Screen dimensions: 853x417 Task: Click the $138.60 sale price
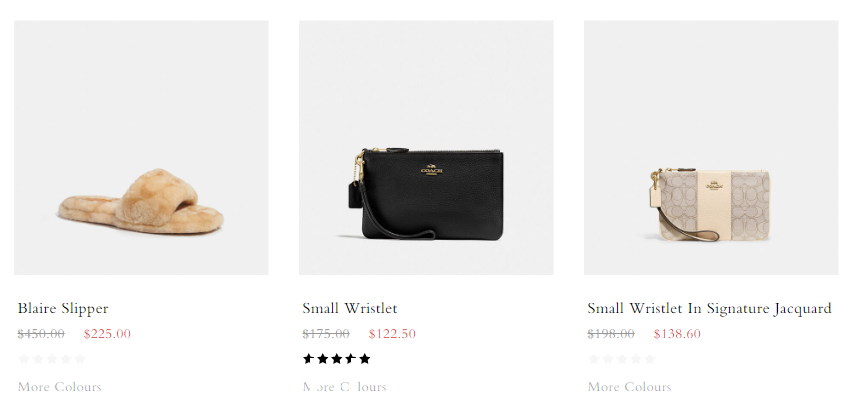pyautogui.click(x=677, y=334)
